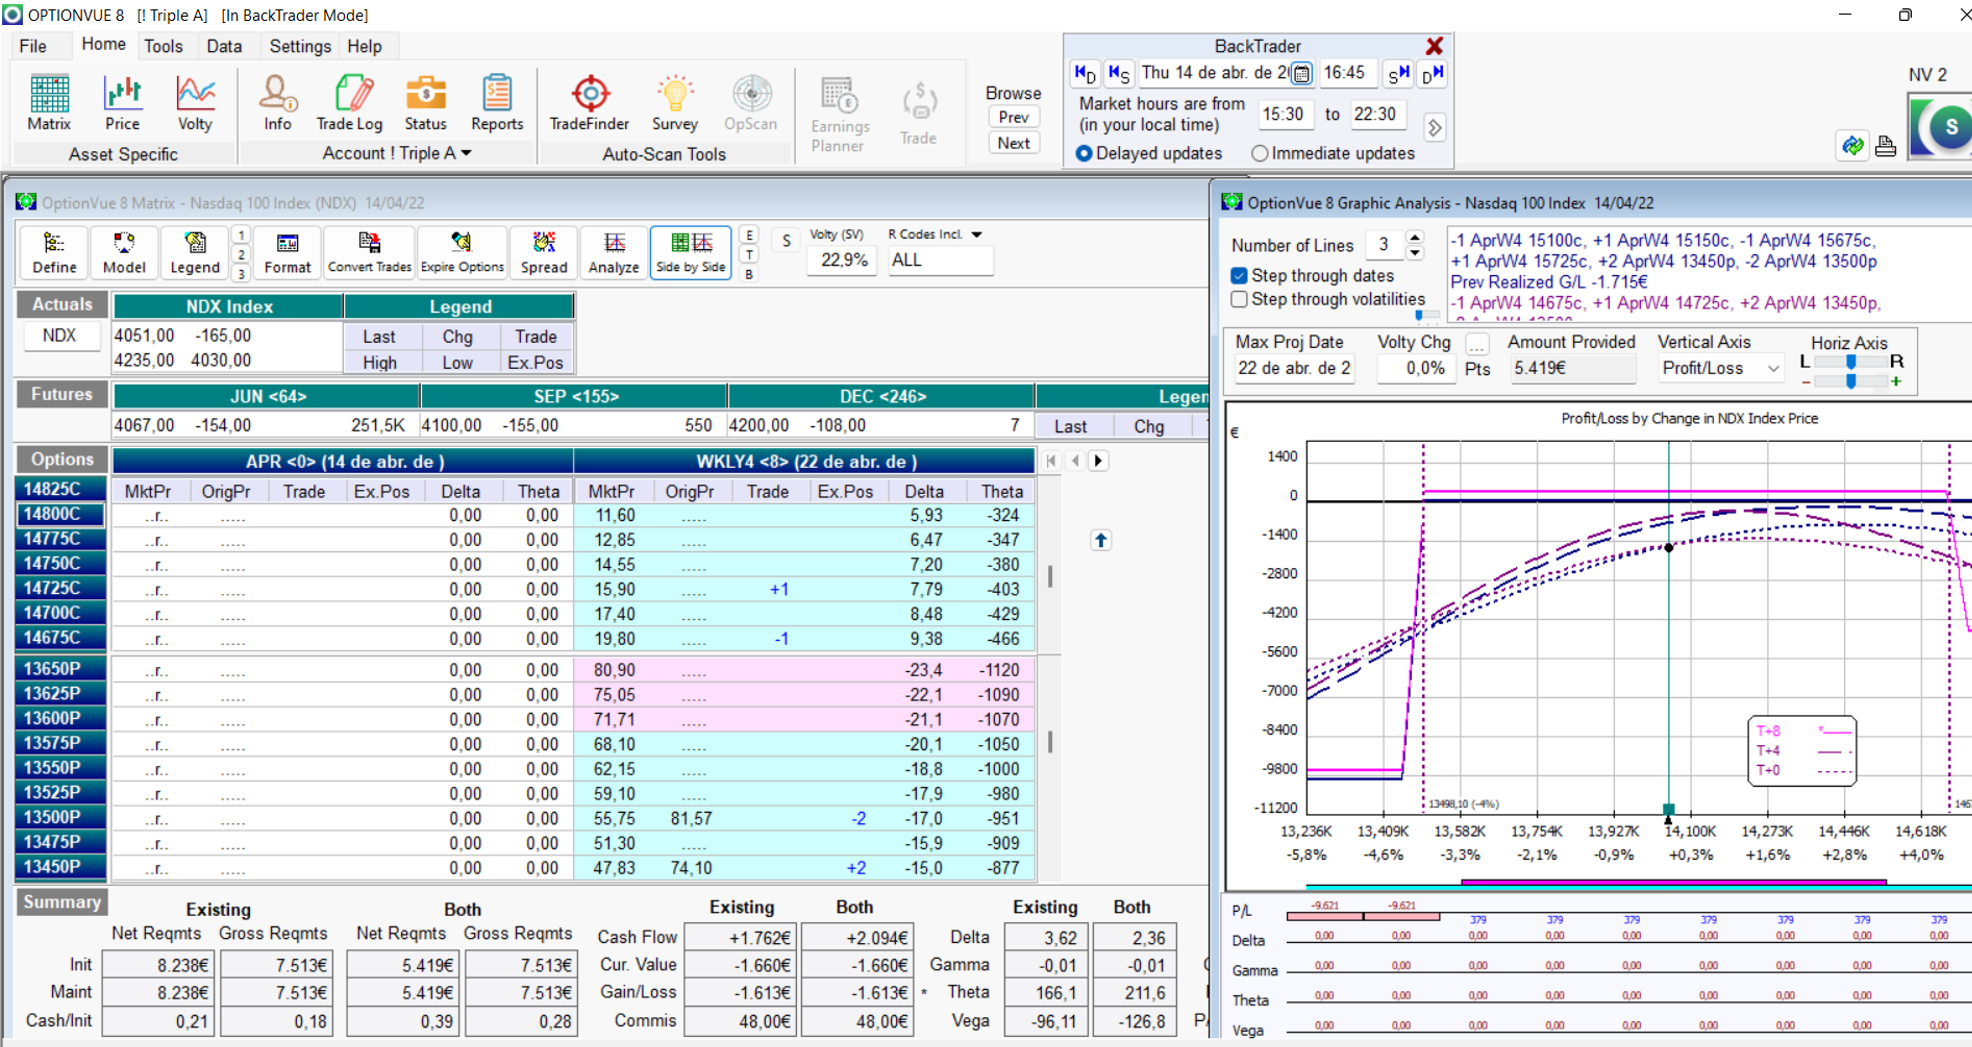Click Legend in Matrix toolbar
The width and height of the screenshot is (1972, 1047).
194,252
